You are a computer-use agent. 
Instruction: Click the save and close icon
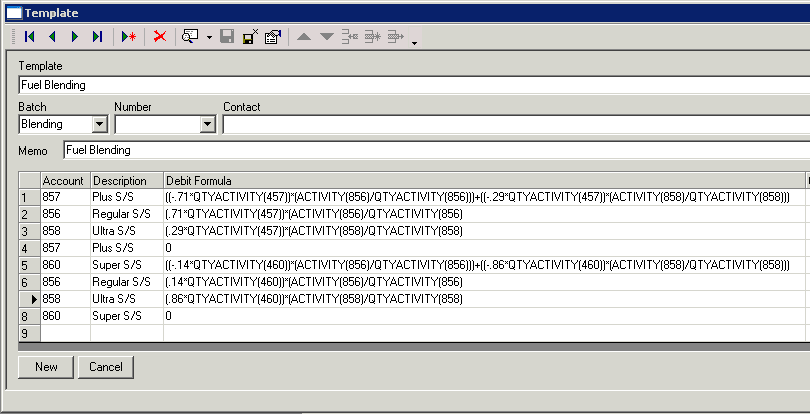coord(251,37)
